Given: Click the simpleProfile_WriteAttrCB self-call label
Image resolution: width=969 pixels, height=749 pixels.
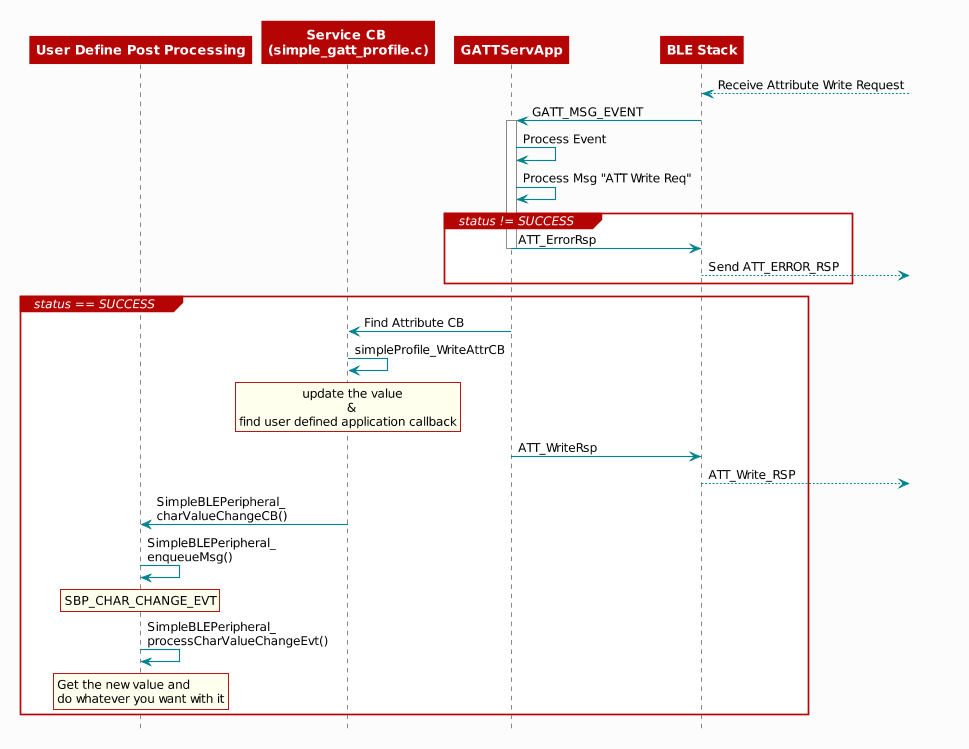Looking at the screenshot, I should (429, 350).
